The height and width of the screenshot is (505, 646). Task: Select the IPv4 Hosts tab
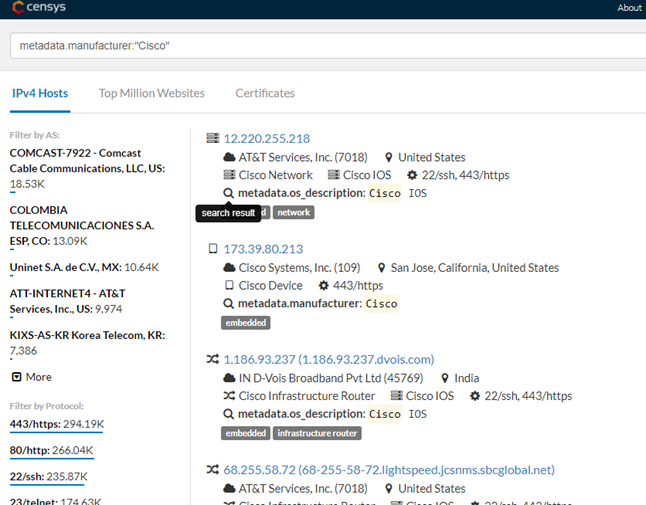[x=40, y=93]
